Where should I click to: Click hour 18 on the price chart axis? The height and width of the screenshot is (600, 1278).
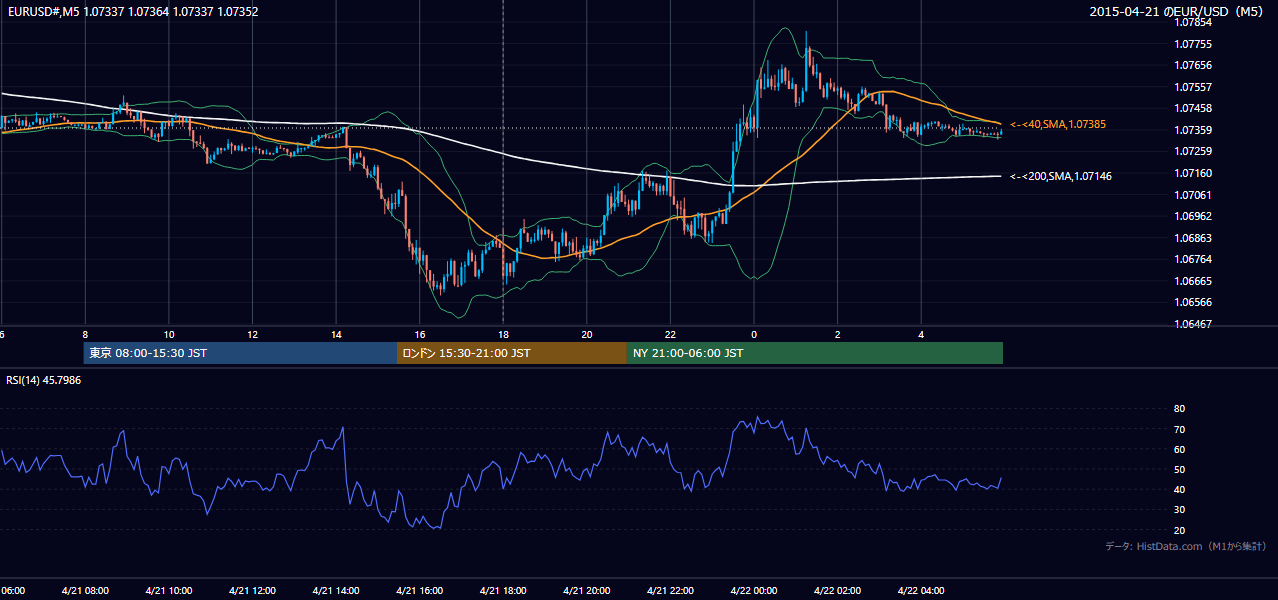tap(503, 334)
